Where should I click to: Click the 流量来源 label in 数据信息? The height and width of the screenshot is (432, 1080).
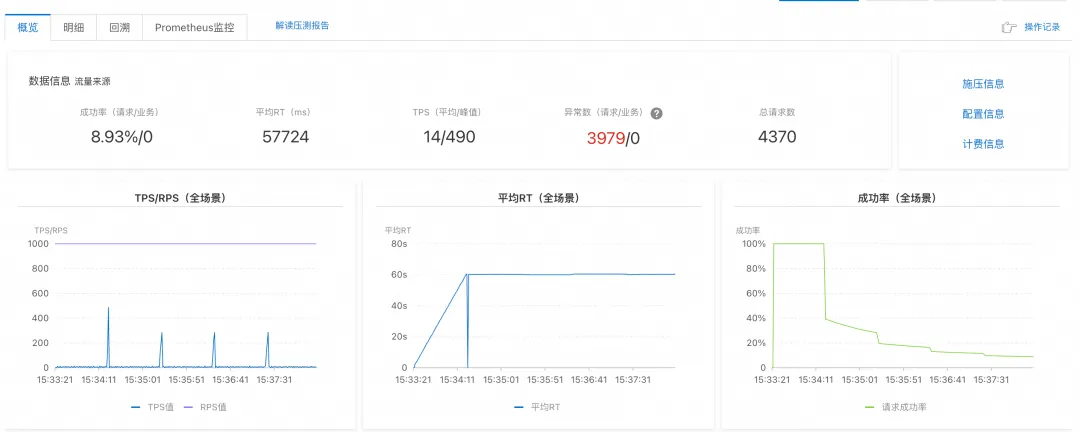[93, 81]
